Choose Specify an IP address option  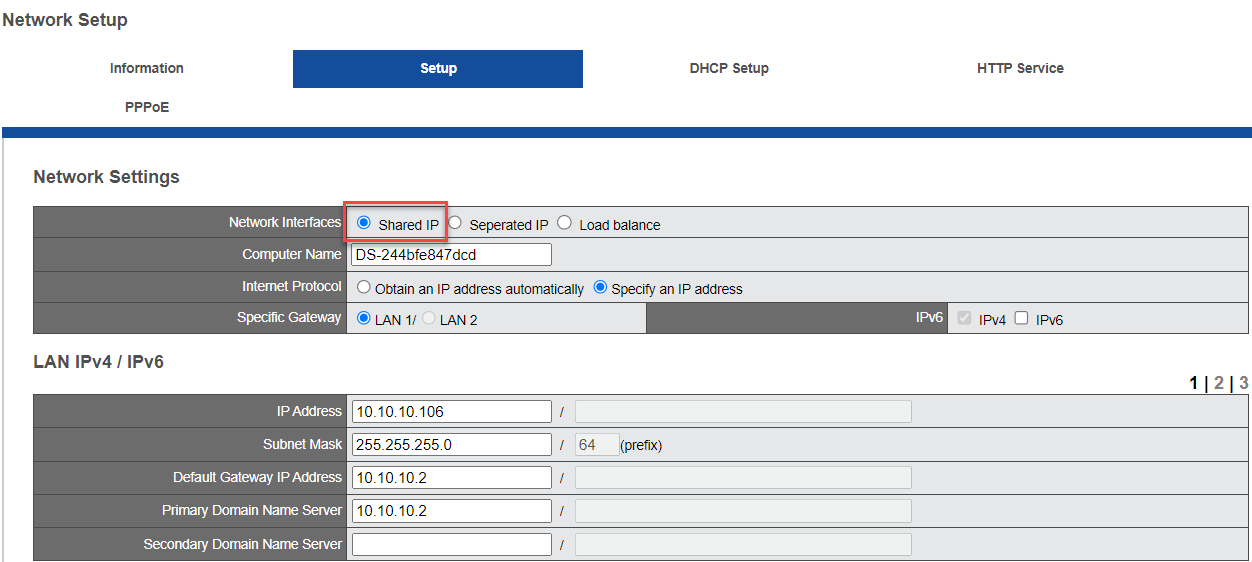pyautogui.click(x=600, y=287)
